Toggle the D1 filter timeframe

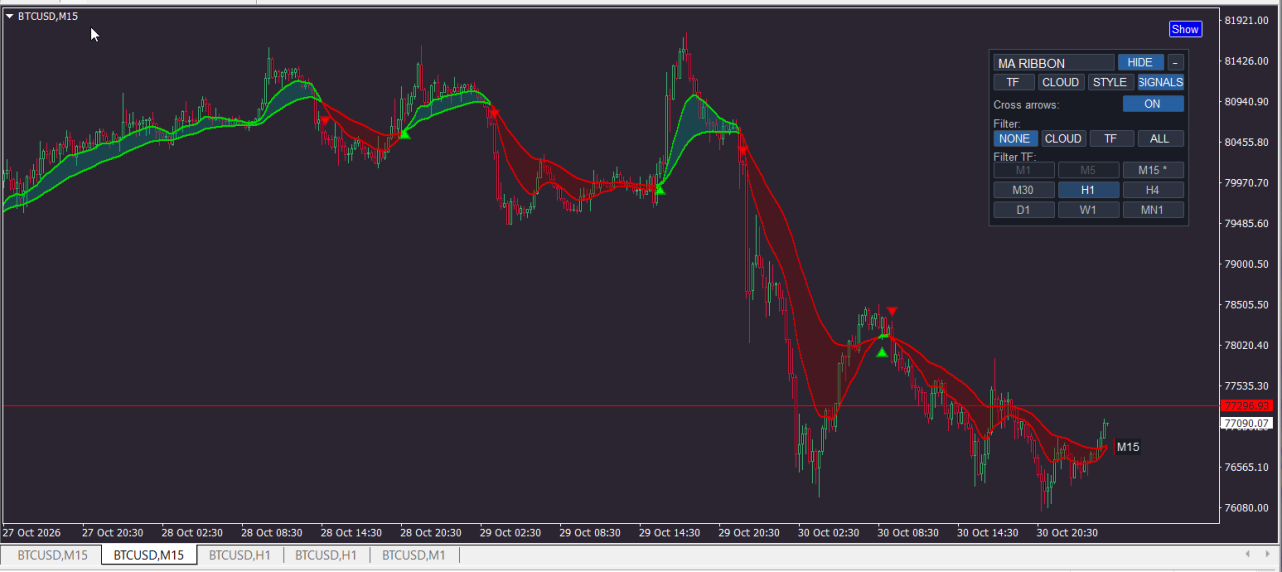tap(1024, 210)
